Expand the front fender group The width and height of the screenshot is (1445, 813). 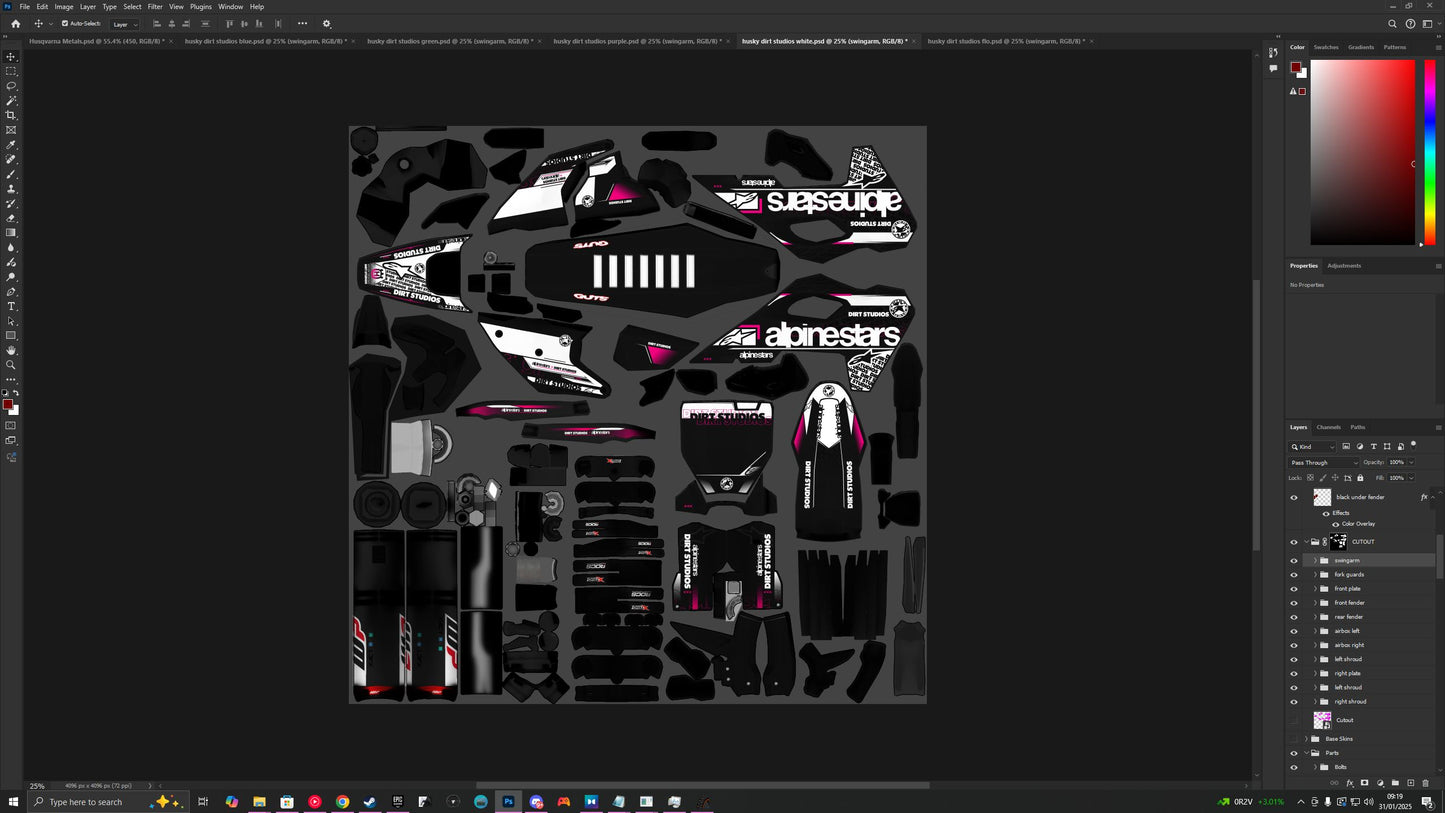[x=1315, y=603]
